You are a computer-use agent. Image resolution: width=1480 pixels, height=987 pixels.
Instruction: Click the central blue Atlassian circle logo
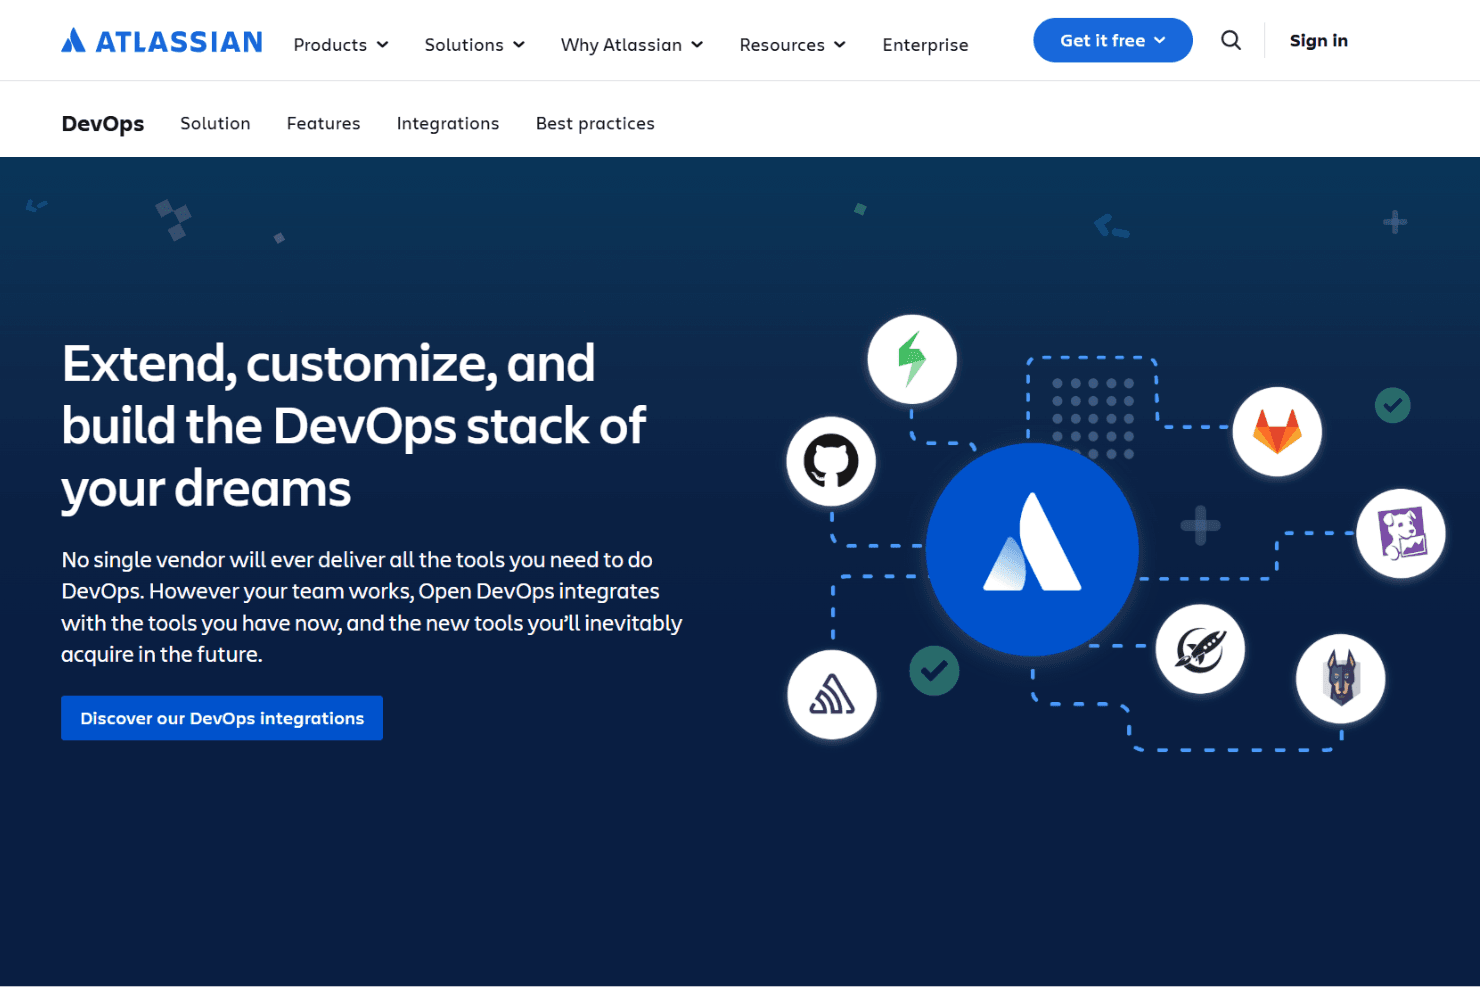1032,549
